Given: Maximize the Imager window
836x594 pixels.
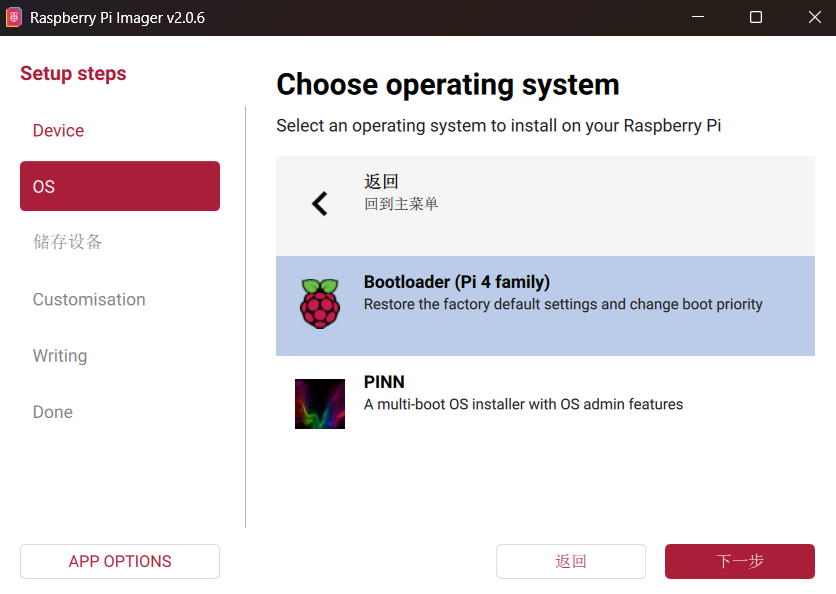Looking at the screenshot, I should [x=756, y=18].
